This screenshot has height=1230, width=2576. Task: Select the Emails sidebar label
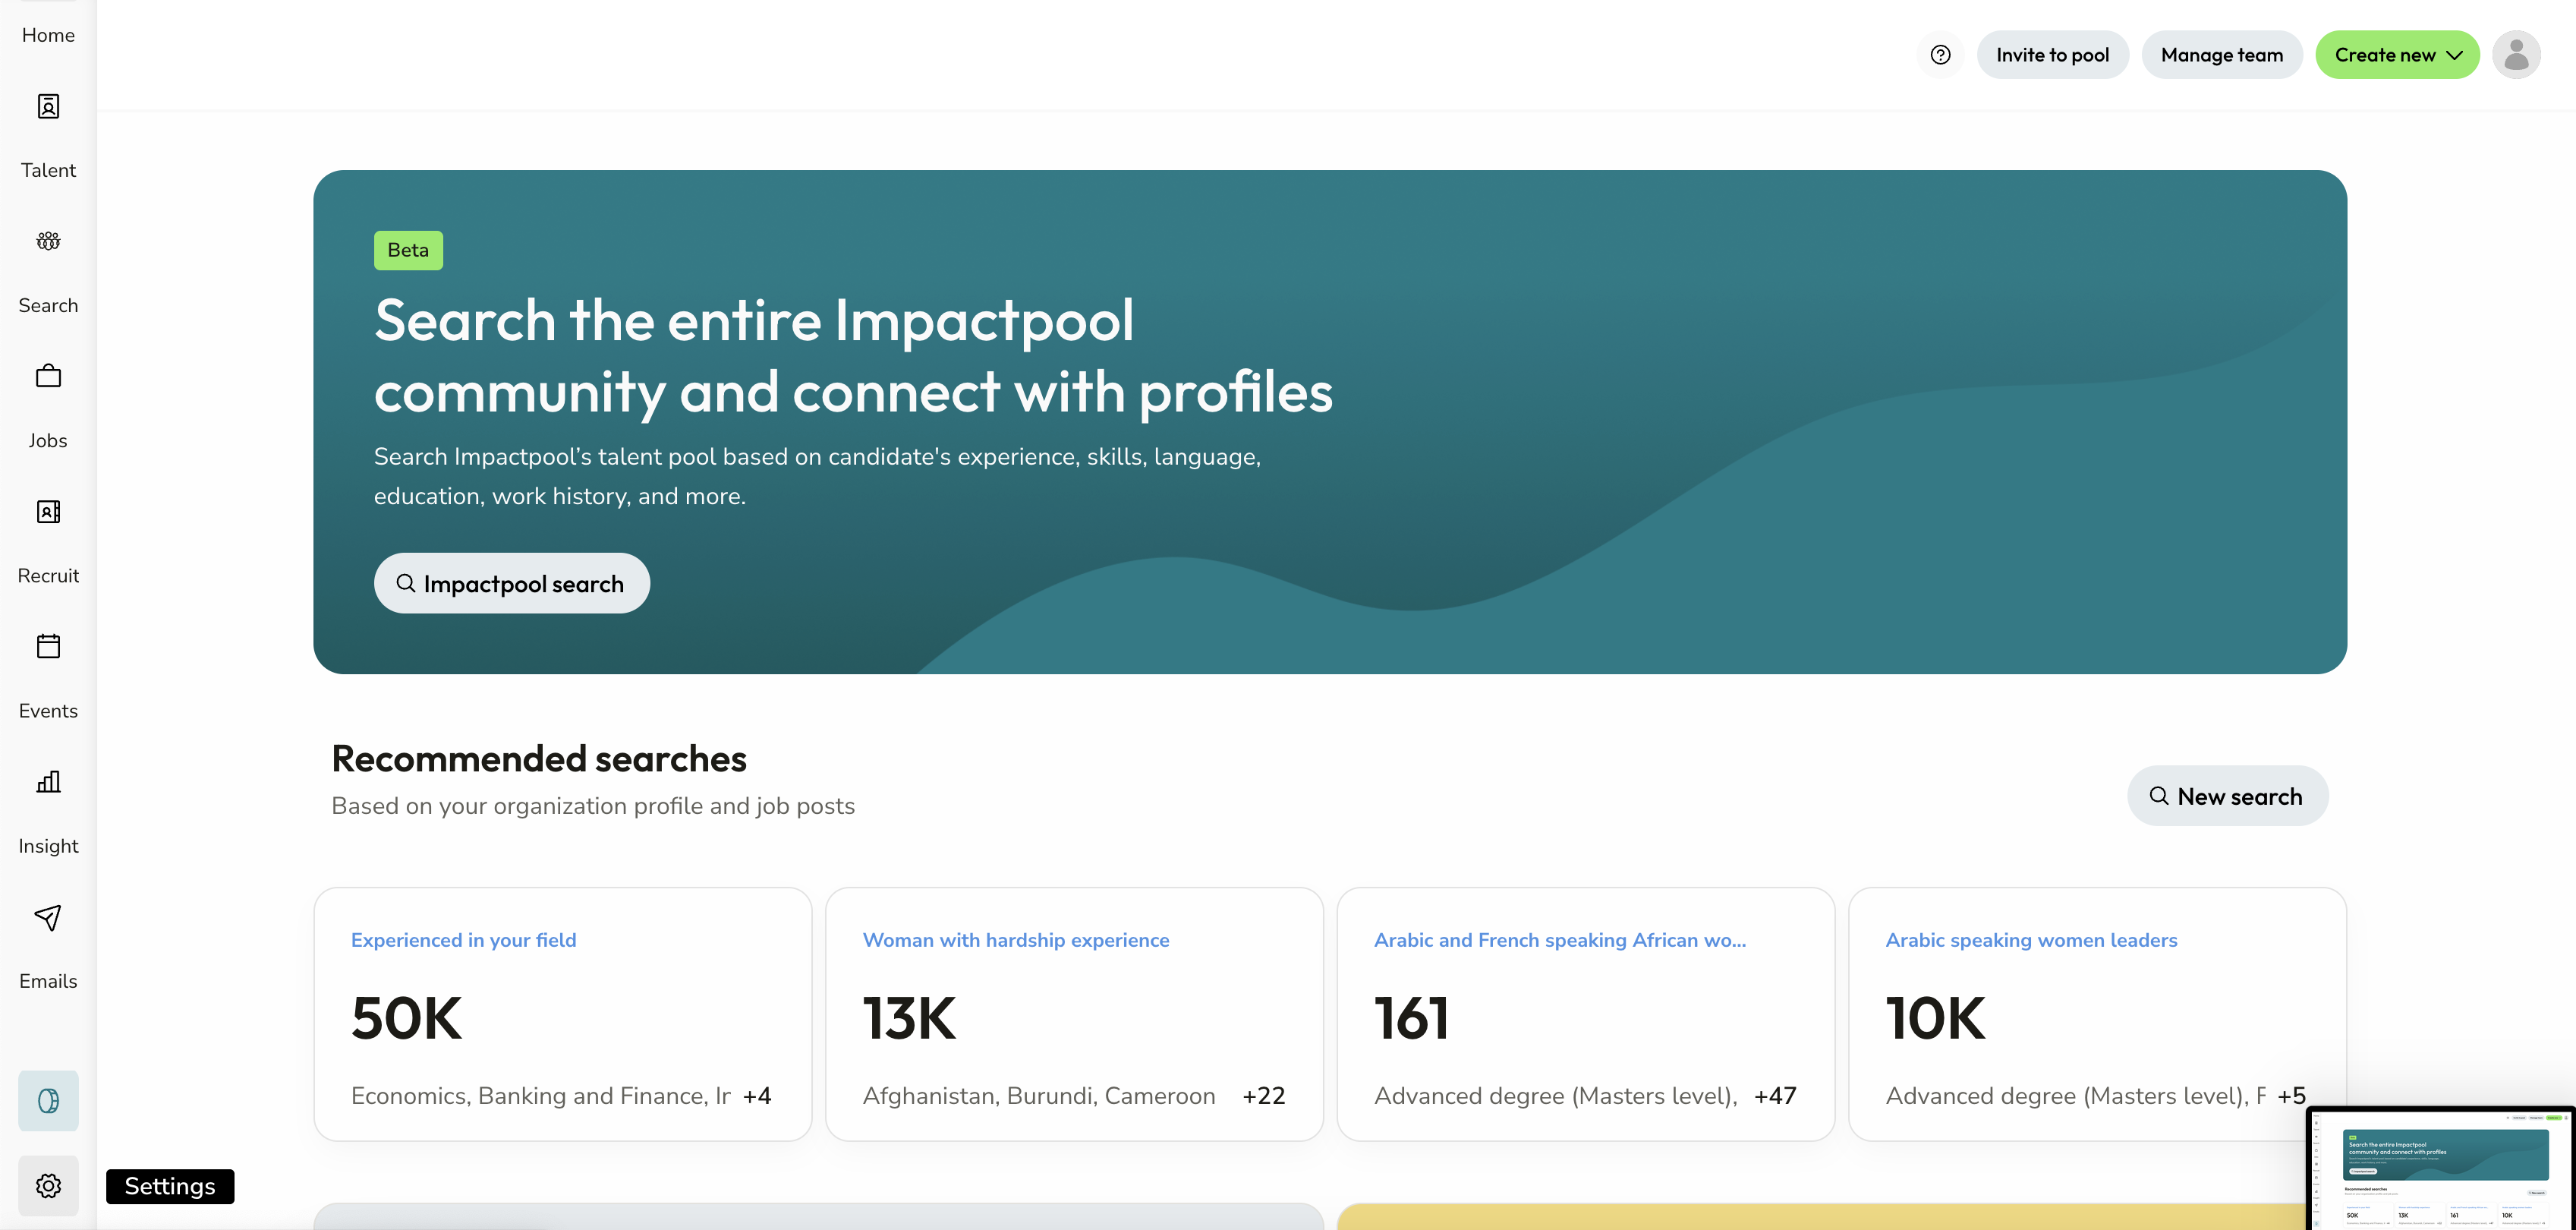48,981
